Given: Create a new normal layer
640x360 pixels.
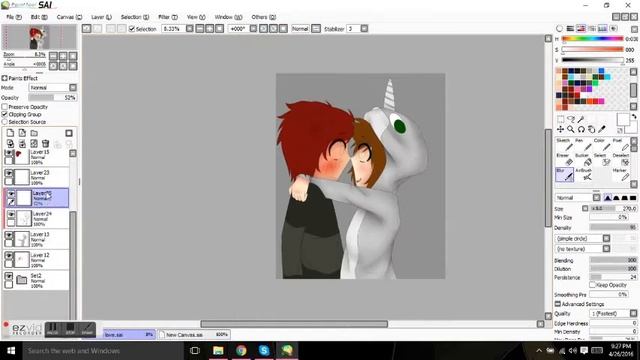Looking at the screenshot, I should click(10, 133).
